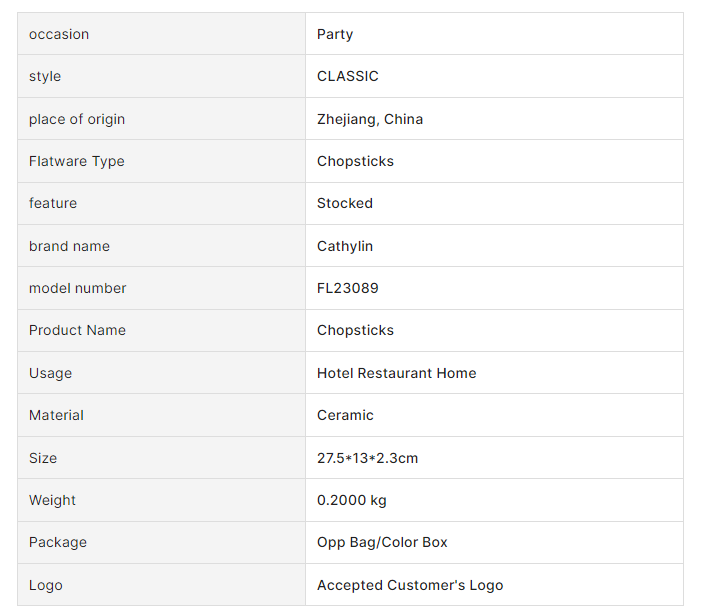
Task: Click the 'Weight' row label
Action: [52, 500]
